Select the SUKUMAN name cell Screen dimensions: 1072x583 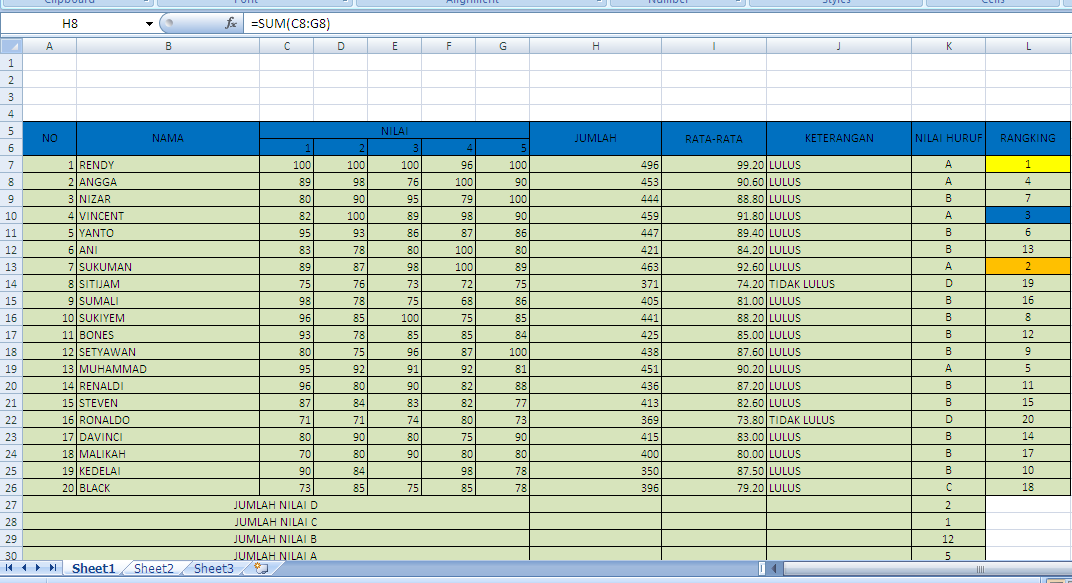pyautogui.click(x=168, y=267)
